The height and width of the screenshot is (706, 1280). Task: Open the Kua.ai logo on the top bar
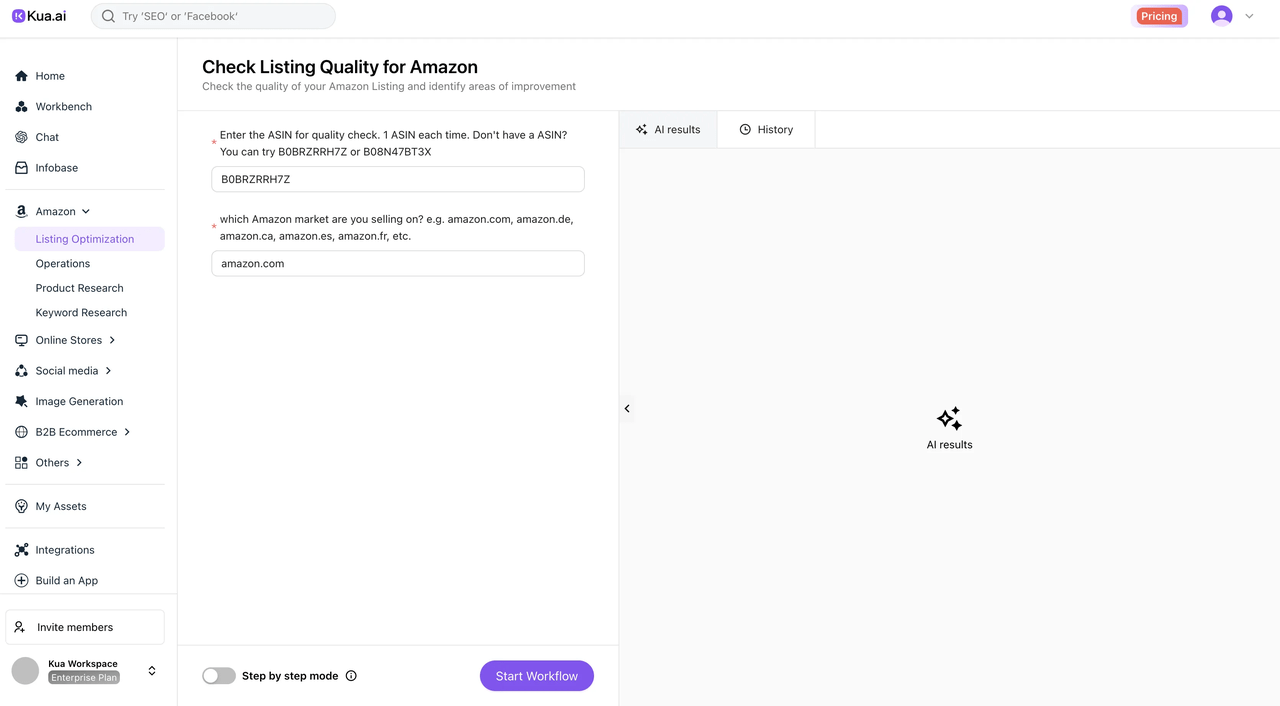pos(38,15)
